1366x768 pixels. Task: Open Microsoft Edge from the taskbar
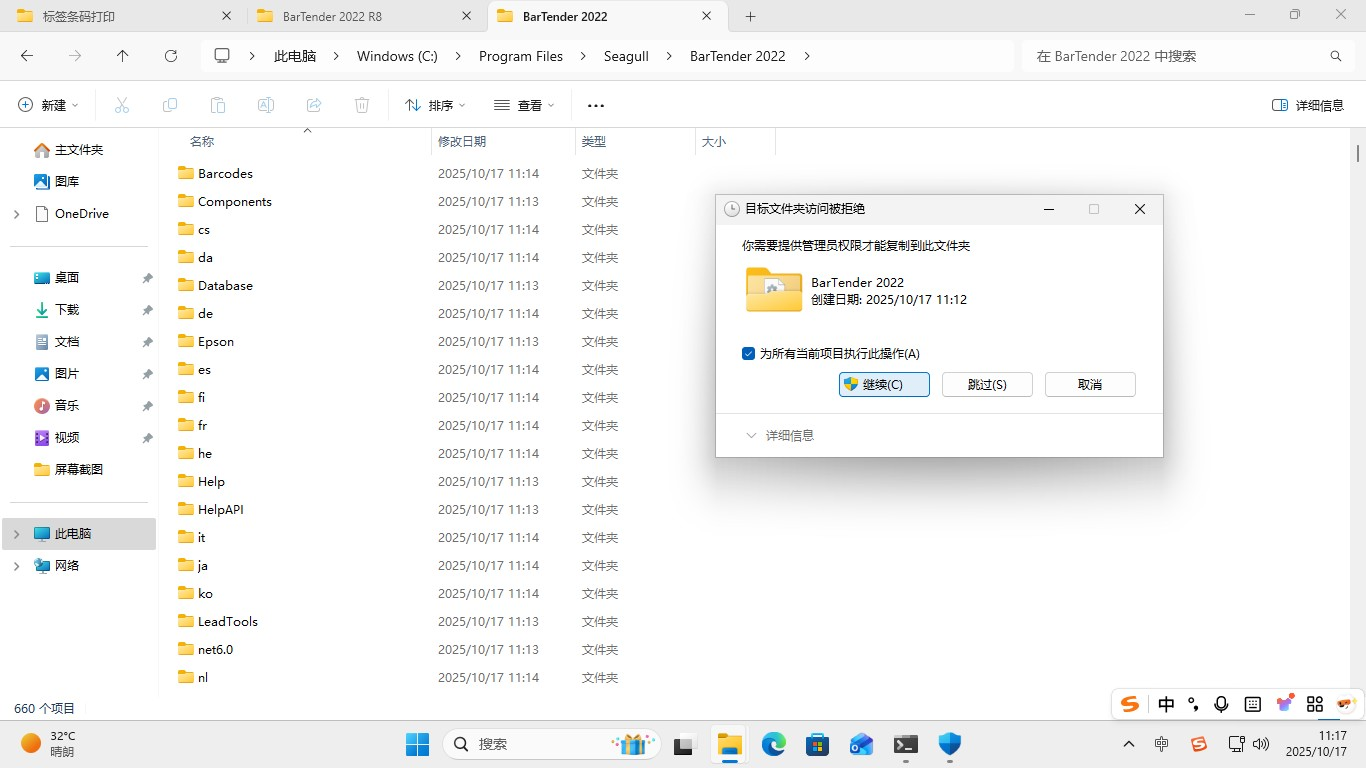(x=774, y=744)
